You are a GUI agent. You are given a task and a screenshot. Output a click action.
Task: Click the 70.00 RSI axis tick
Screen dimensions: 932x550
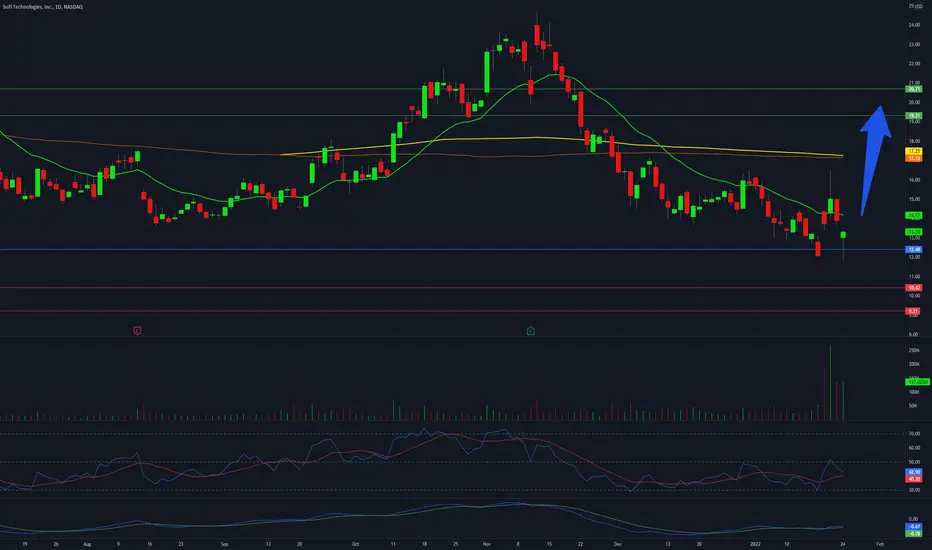coord(914,434)
